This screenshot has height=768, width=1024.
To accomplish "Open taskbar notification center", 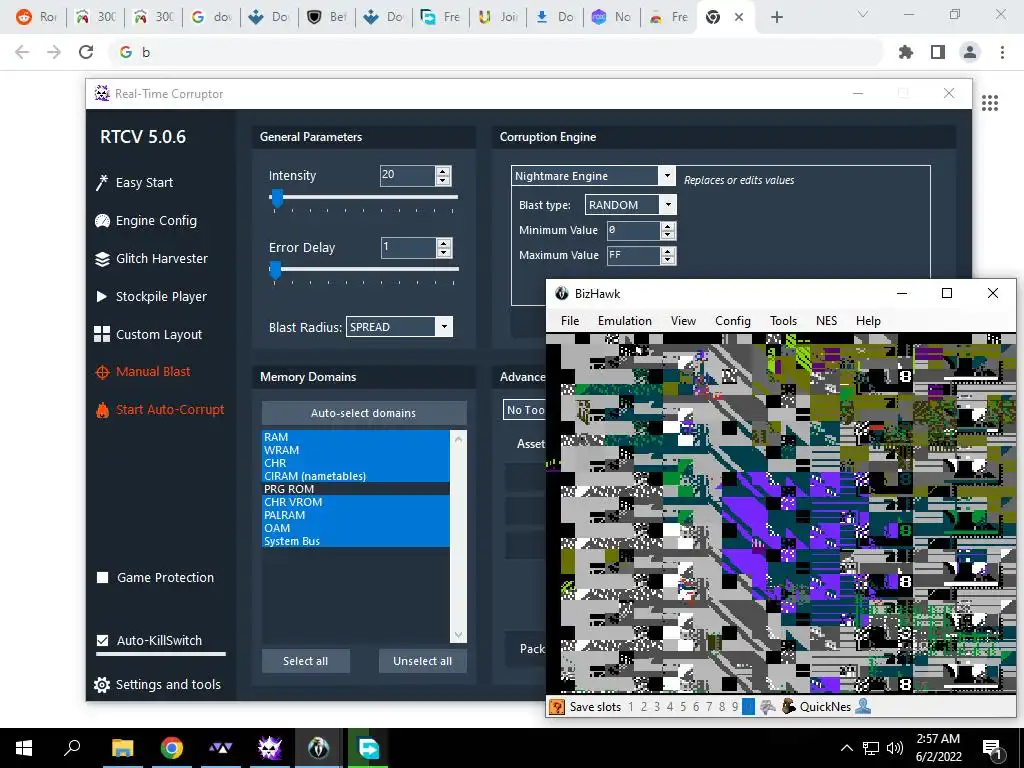I will coord(991,748).
